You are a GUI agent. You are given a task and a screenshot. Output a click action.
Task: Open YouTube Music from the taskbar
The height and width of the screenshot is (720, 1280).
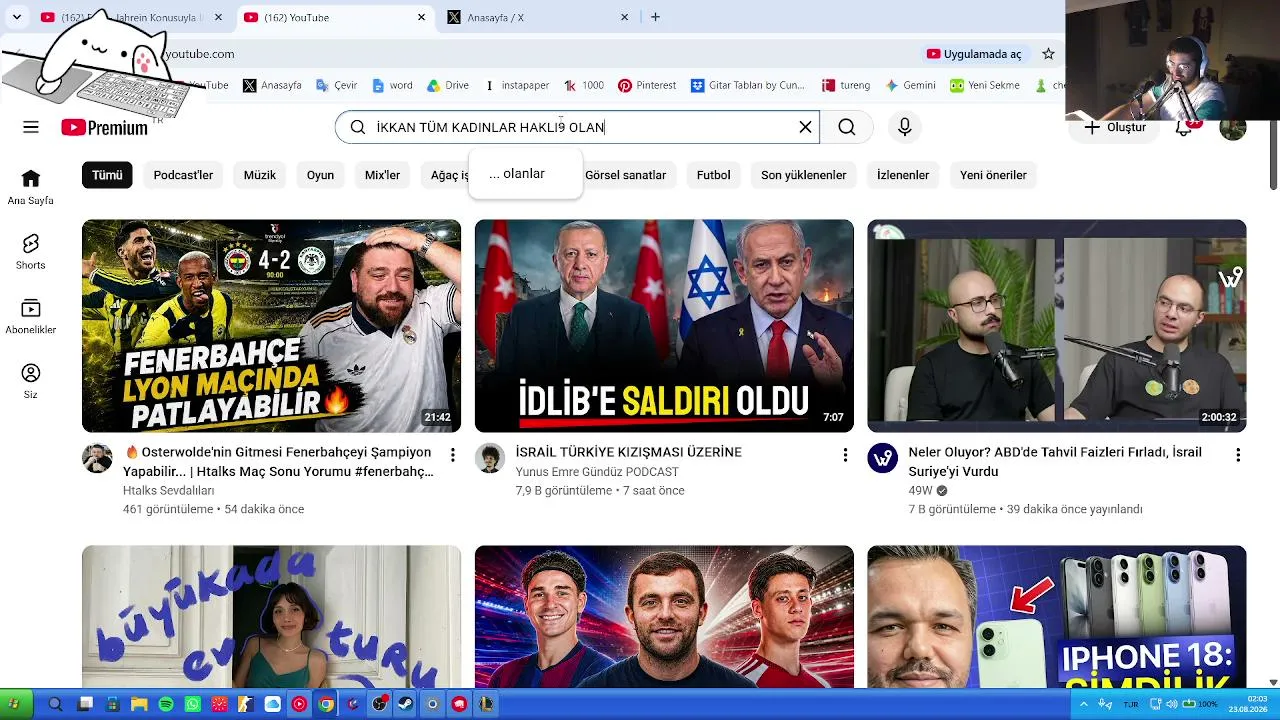(x=299, y=704)
